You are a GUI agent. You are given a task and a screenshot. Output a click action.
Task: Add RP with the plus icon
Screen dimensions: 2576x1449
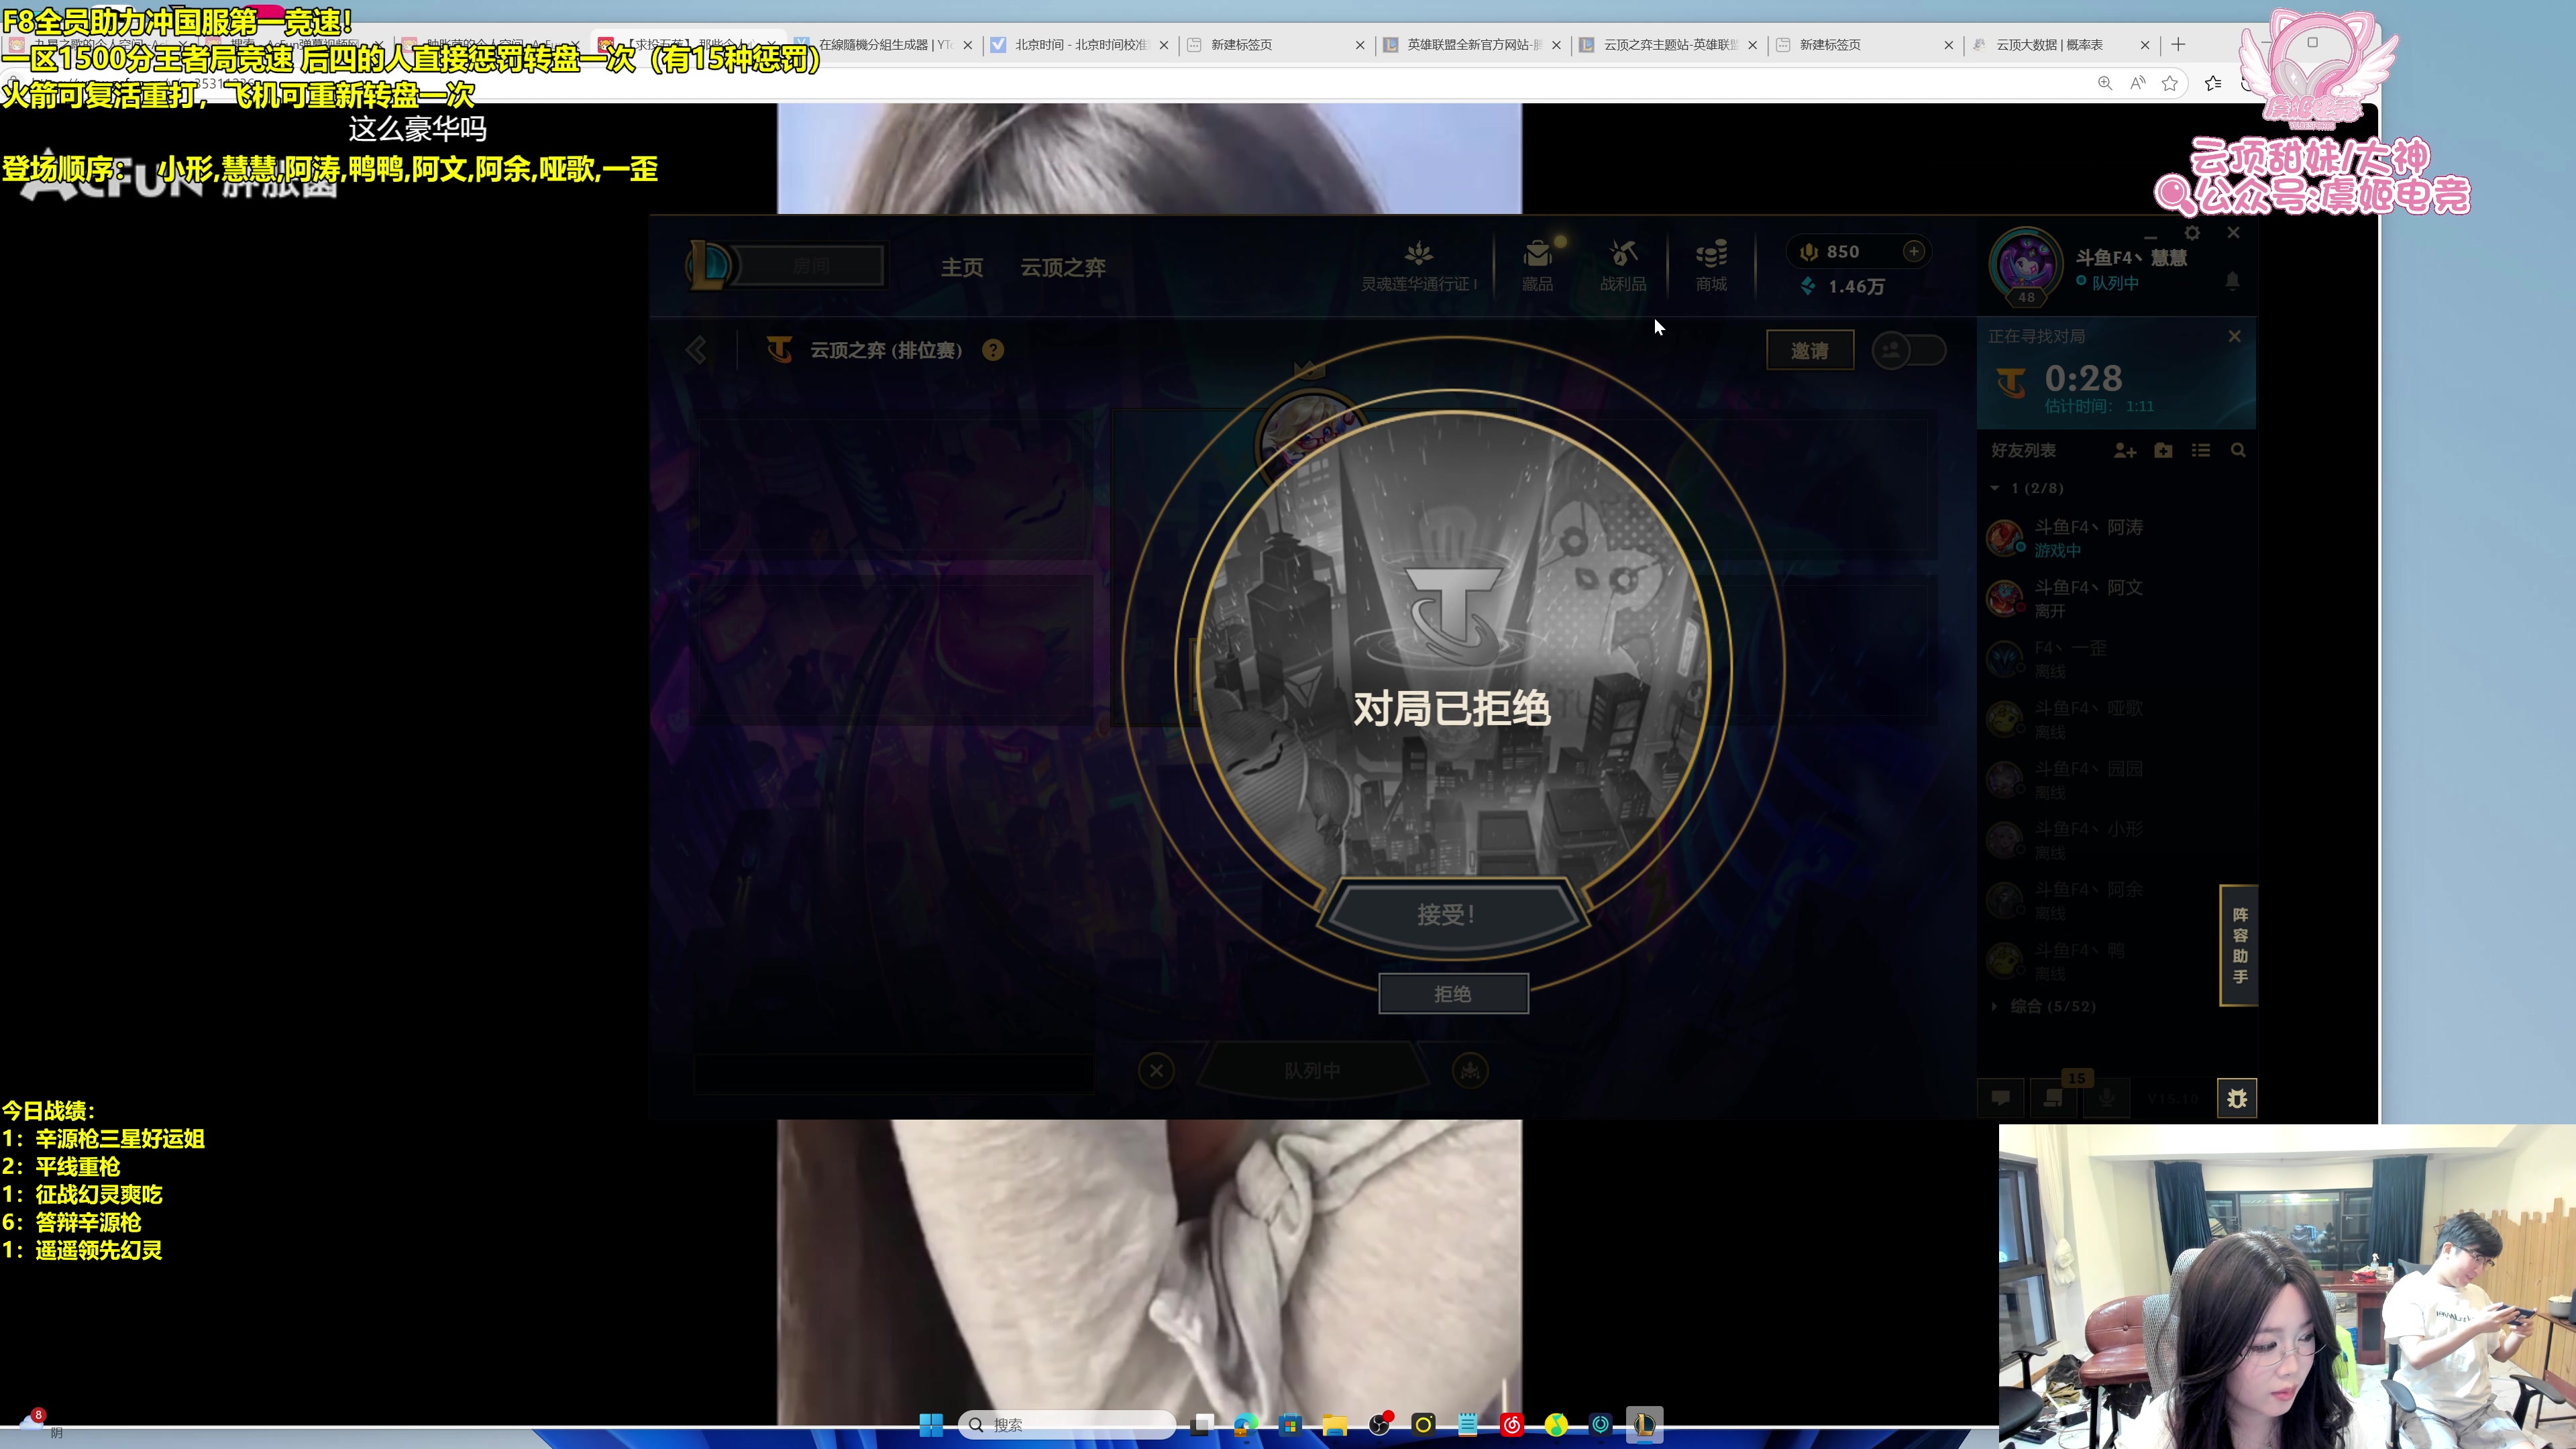point(1913,252)
